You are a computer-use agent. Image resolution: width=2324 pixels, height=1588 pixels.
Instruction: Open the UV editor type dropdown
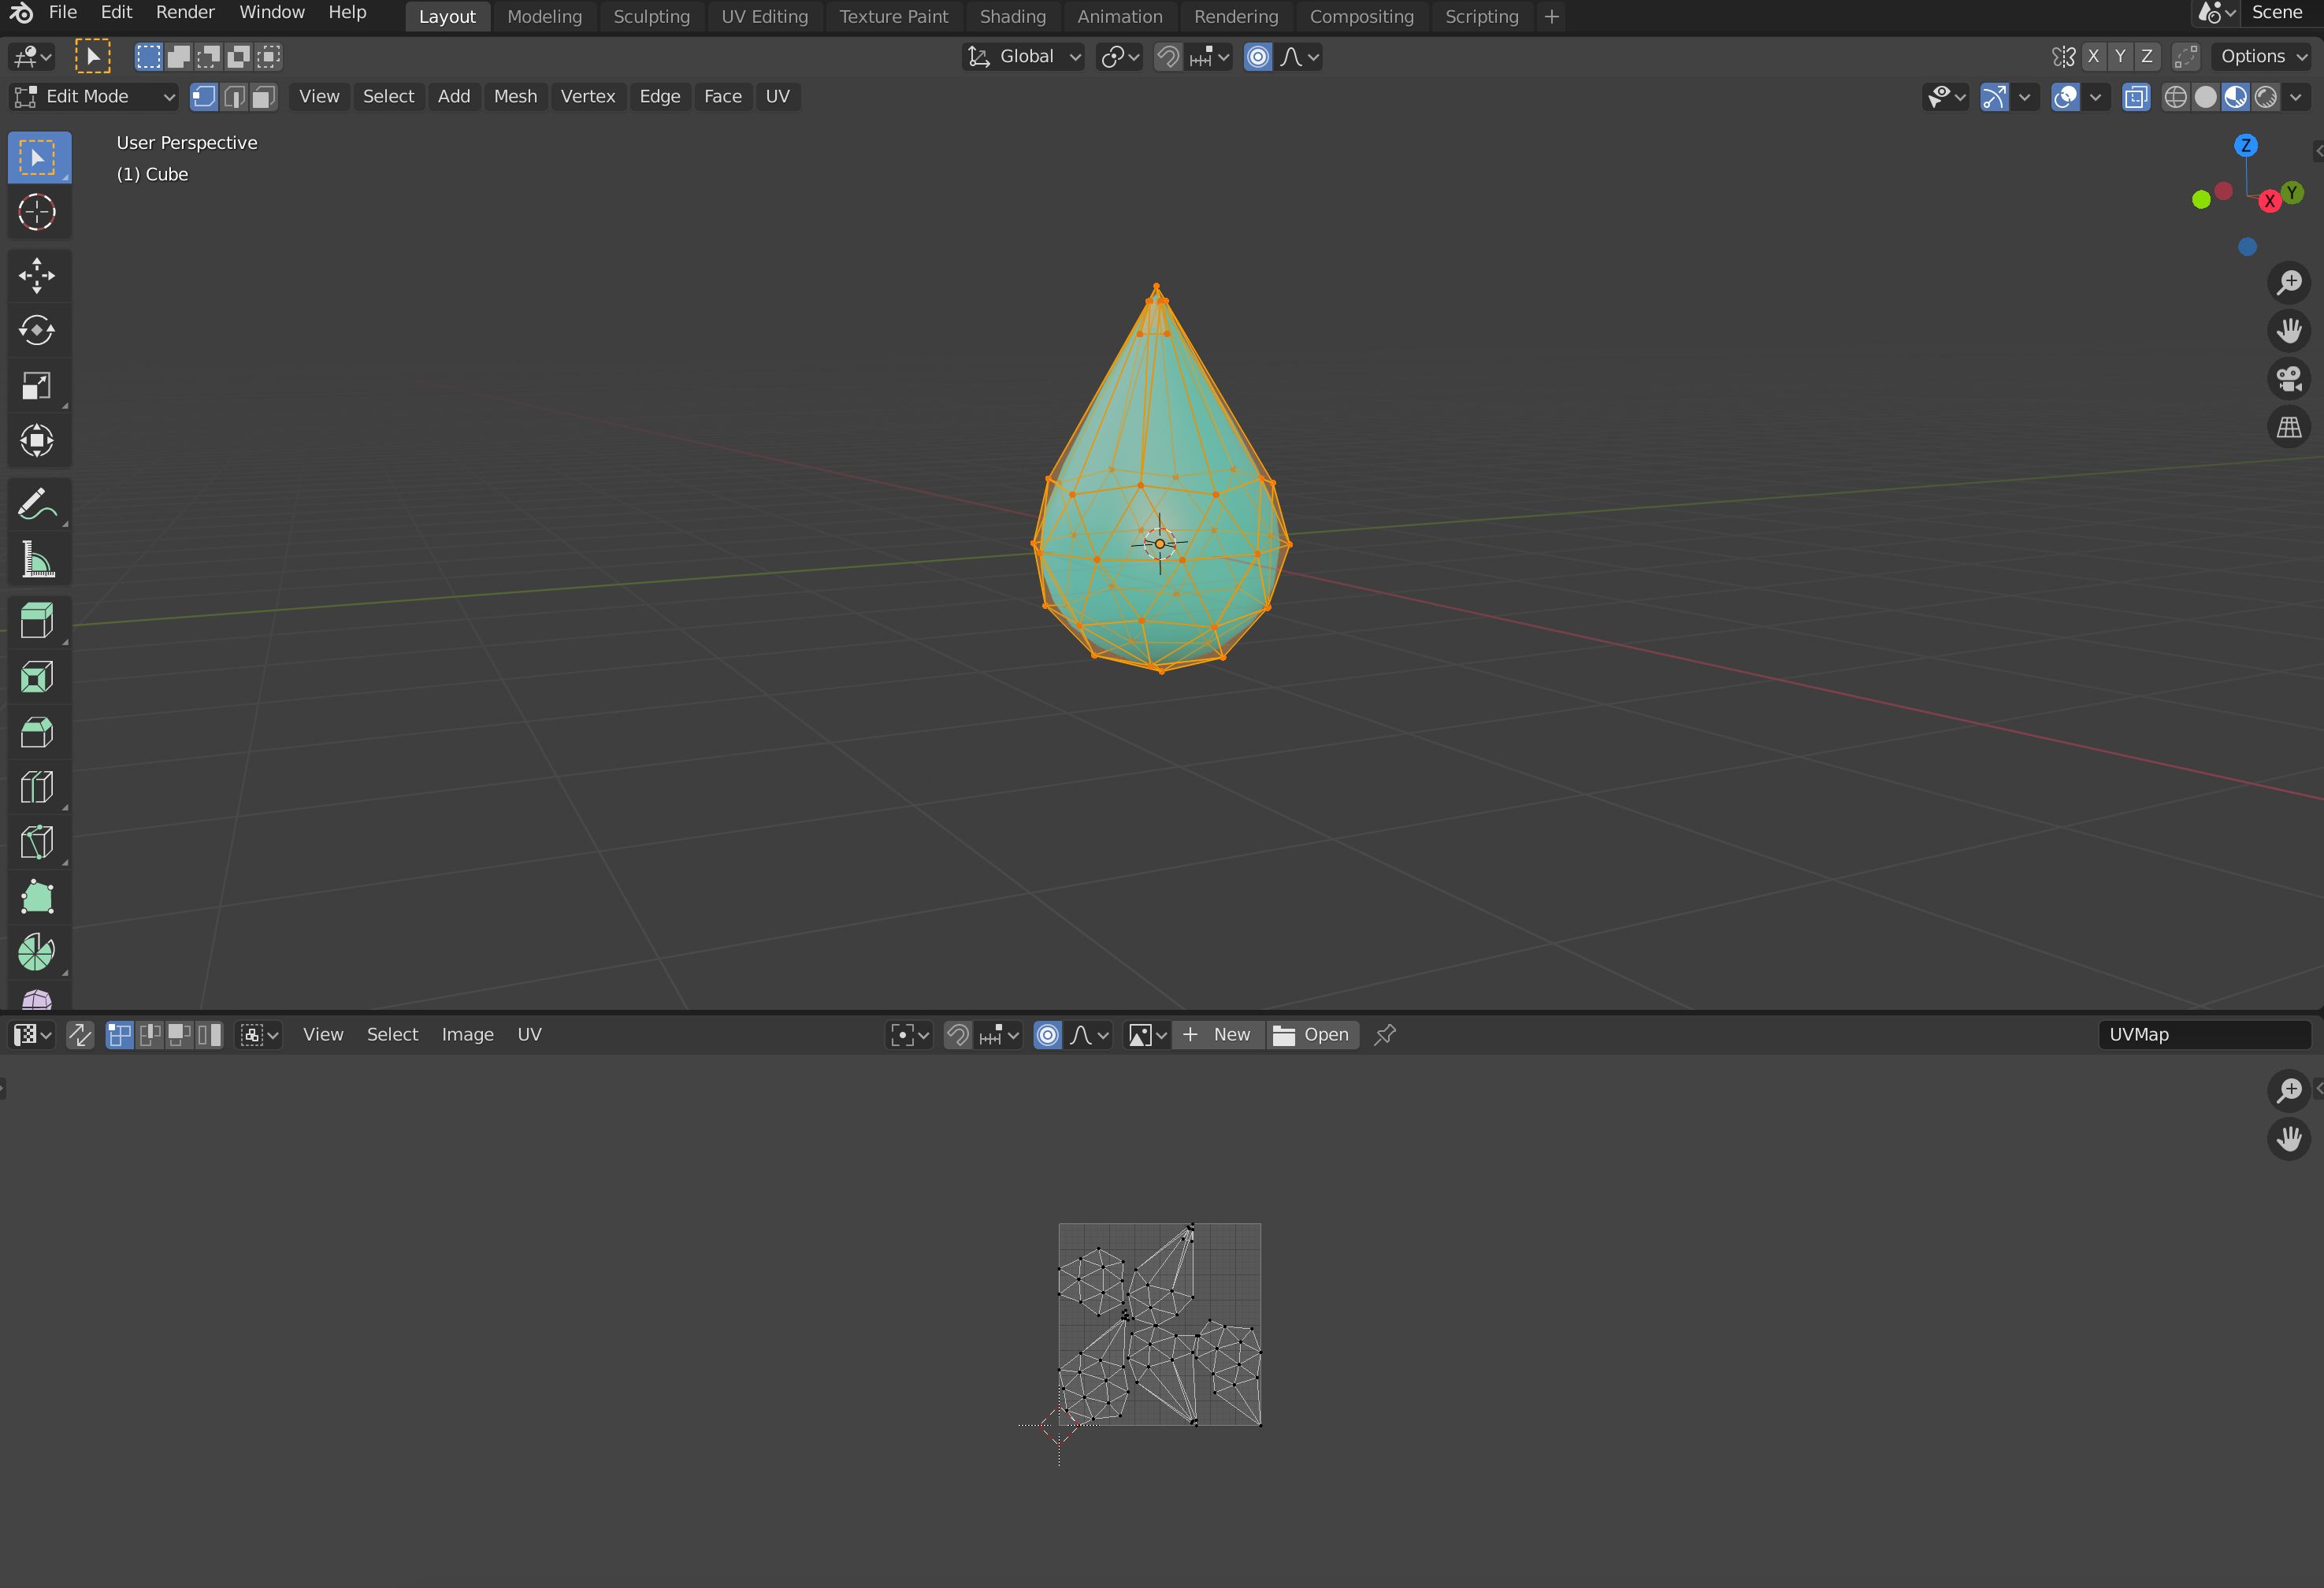[x=32, y=1035]
